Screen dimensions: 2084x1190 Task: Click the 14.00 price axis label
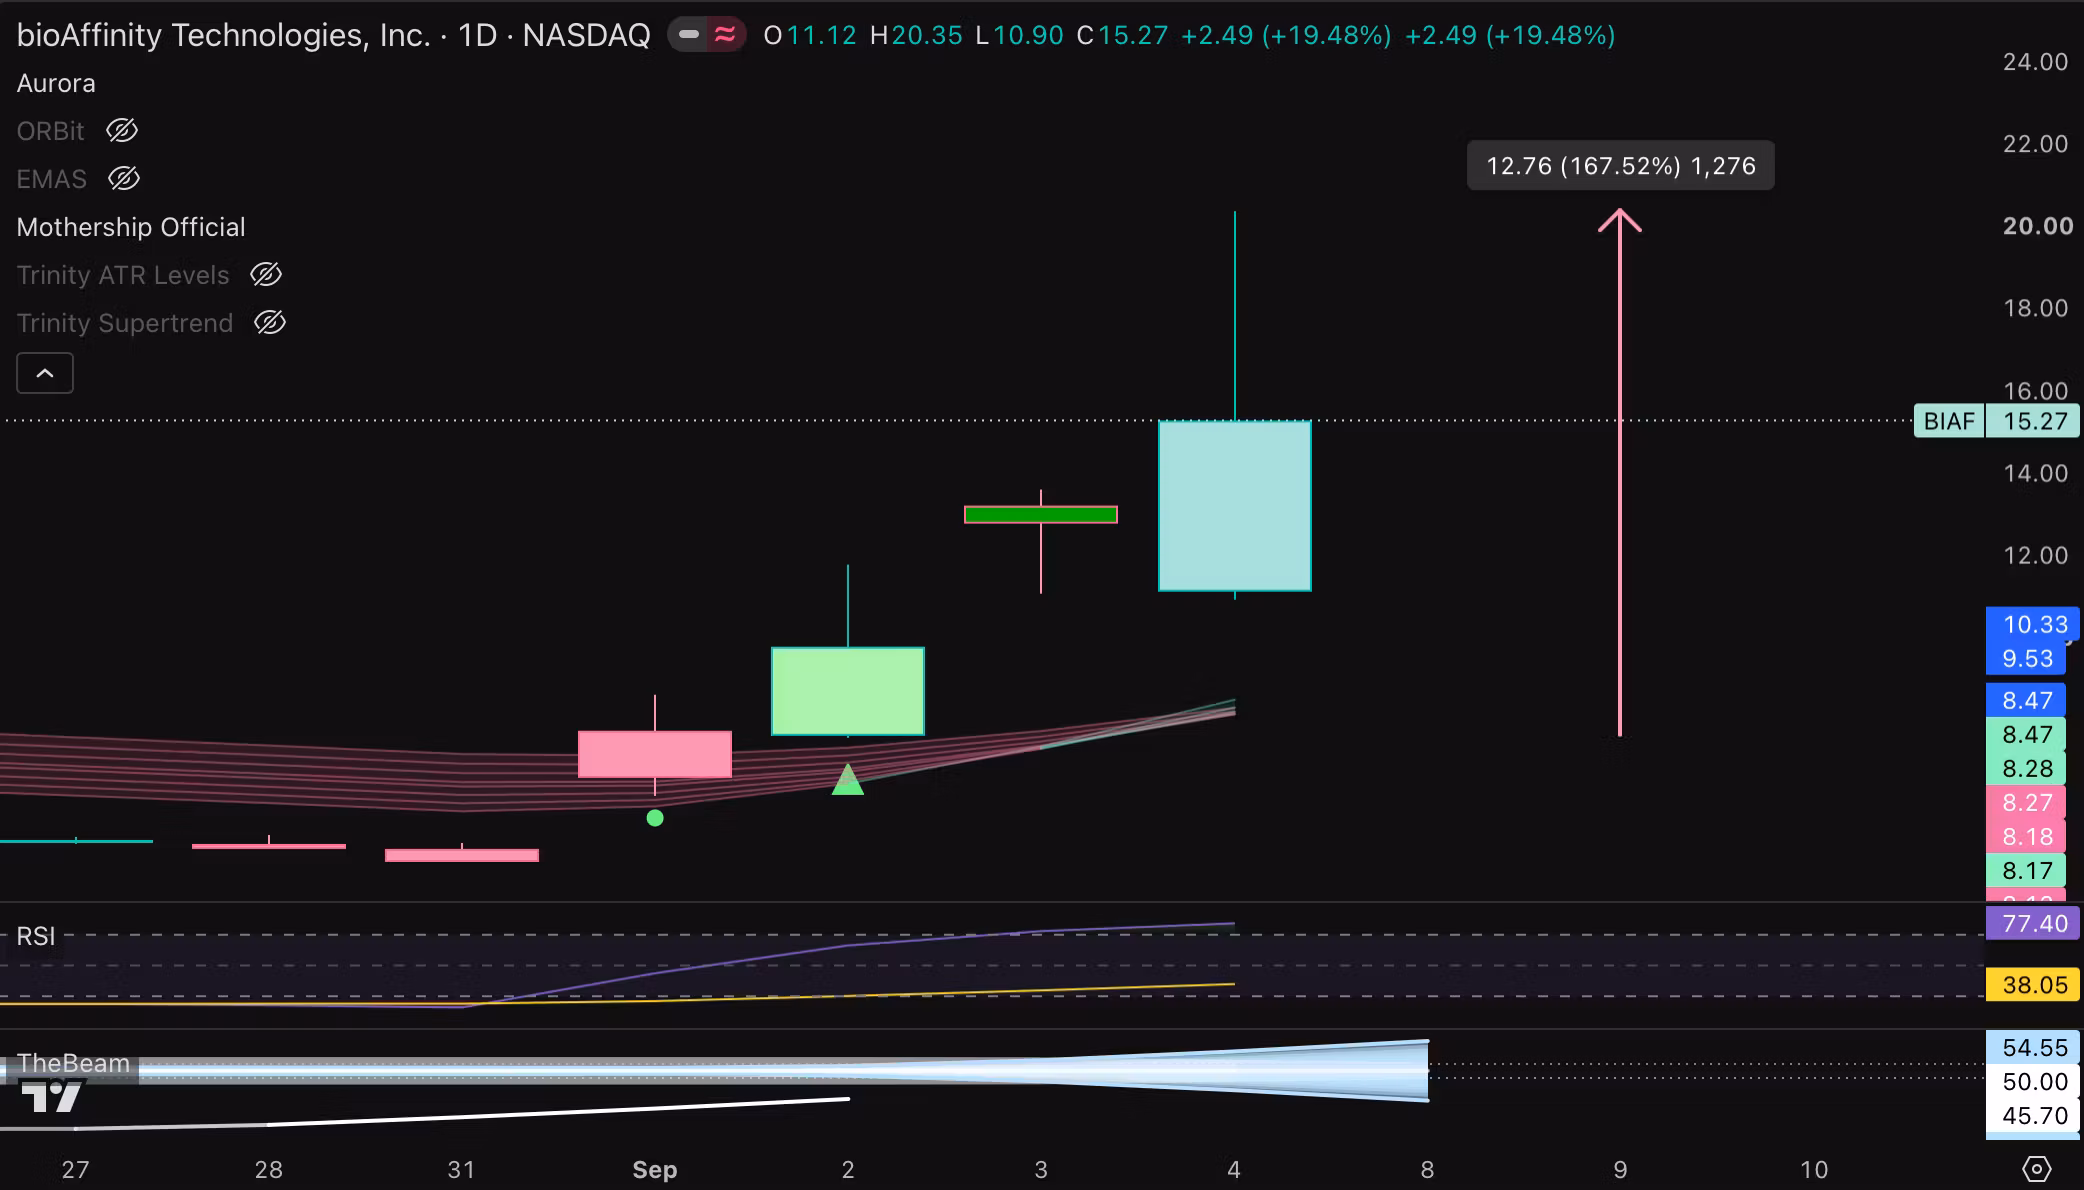point(2035,473)
